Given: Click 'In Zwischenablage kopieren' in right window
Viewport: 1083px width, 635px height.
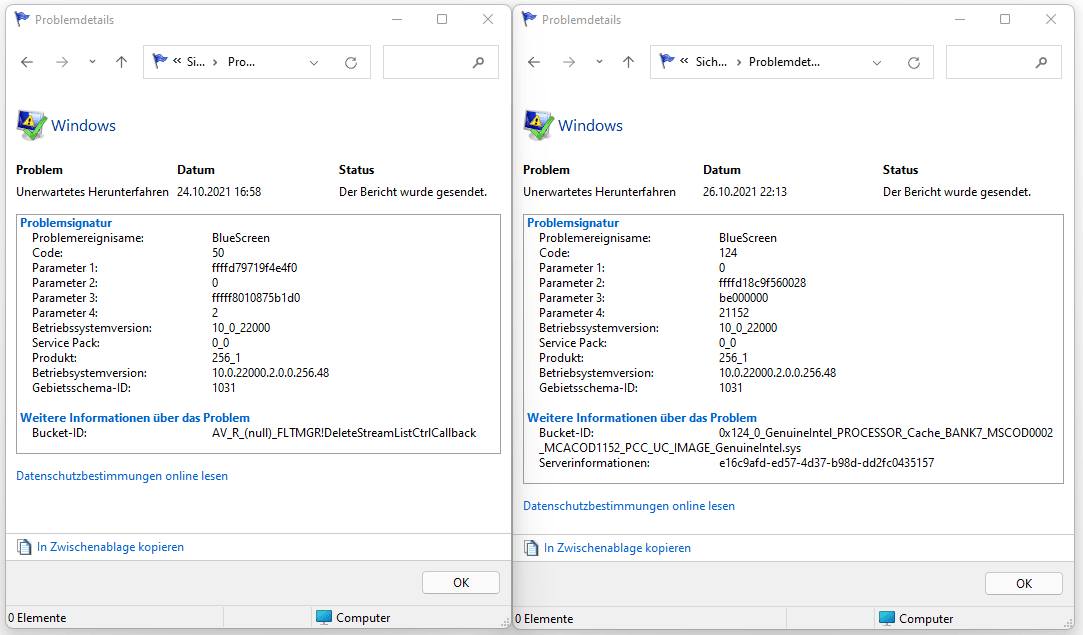Looking at the screenshot, I should (617, 548).
